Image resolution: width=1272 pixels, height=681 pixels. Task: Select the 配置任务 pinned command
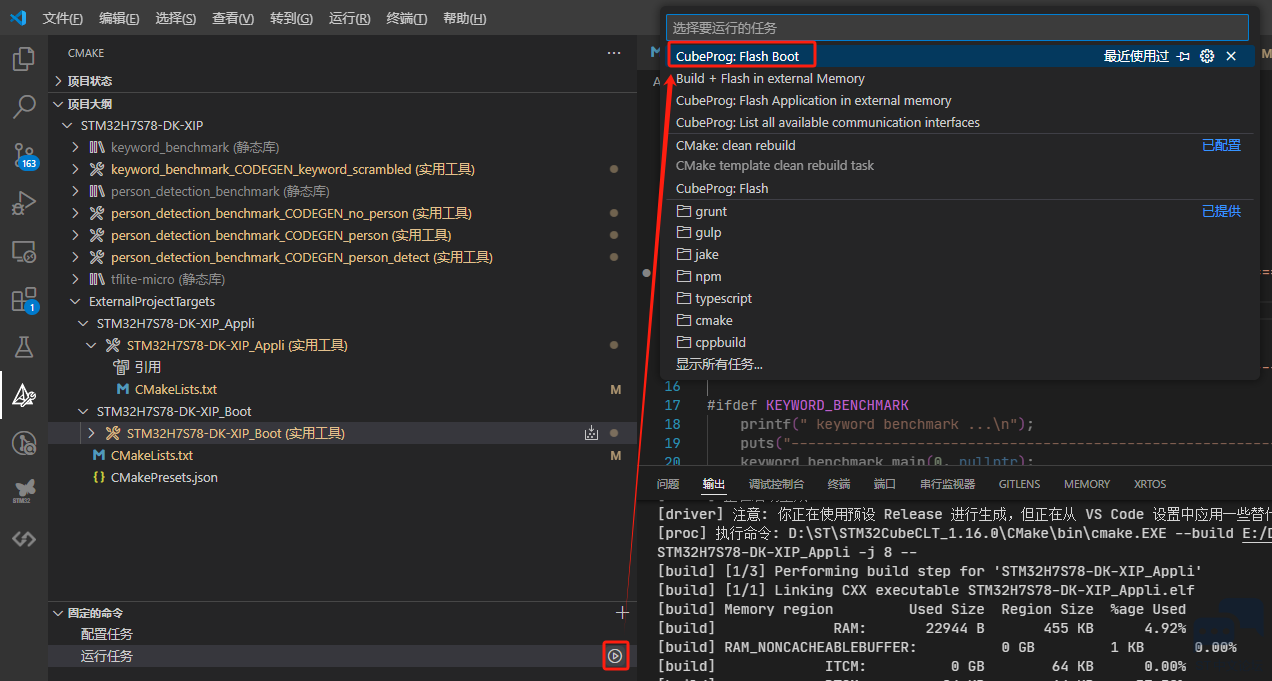tap(342, 634)
